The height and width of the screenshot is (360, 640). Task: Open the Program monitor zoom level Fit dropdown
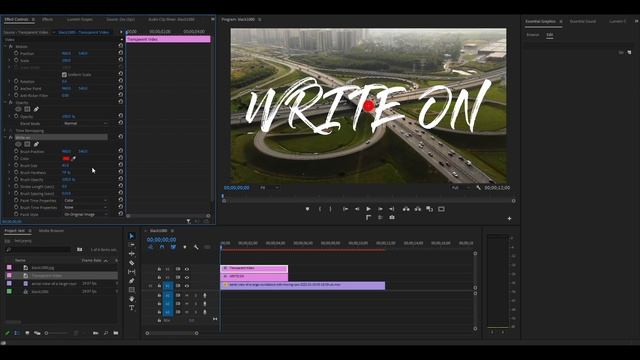269,188
